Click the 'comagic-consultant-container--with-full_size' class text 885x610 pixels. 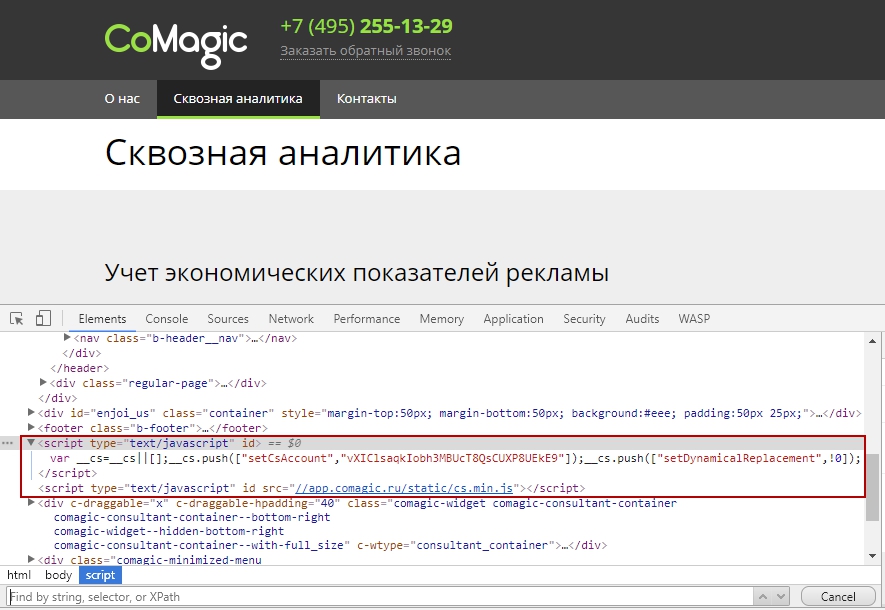coord(199,545)
